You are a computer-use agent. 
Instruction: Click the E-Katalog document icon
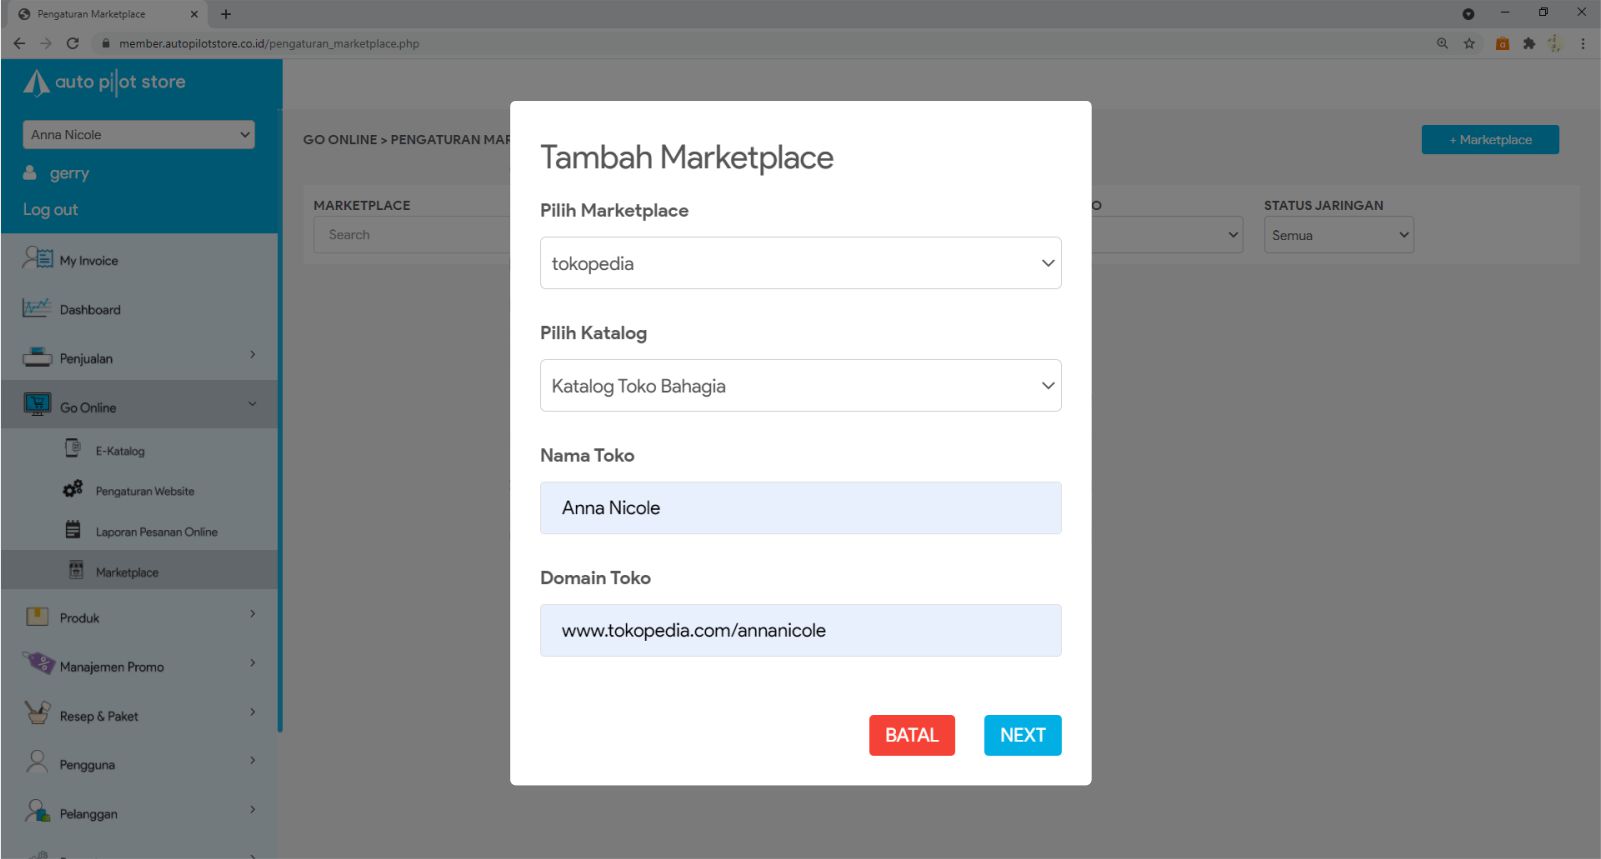(x=73, y=449)
